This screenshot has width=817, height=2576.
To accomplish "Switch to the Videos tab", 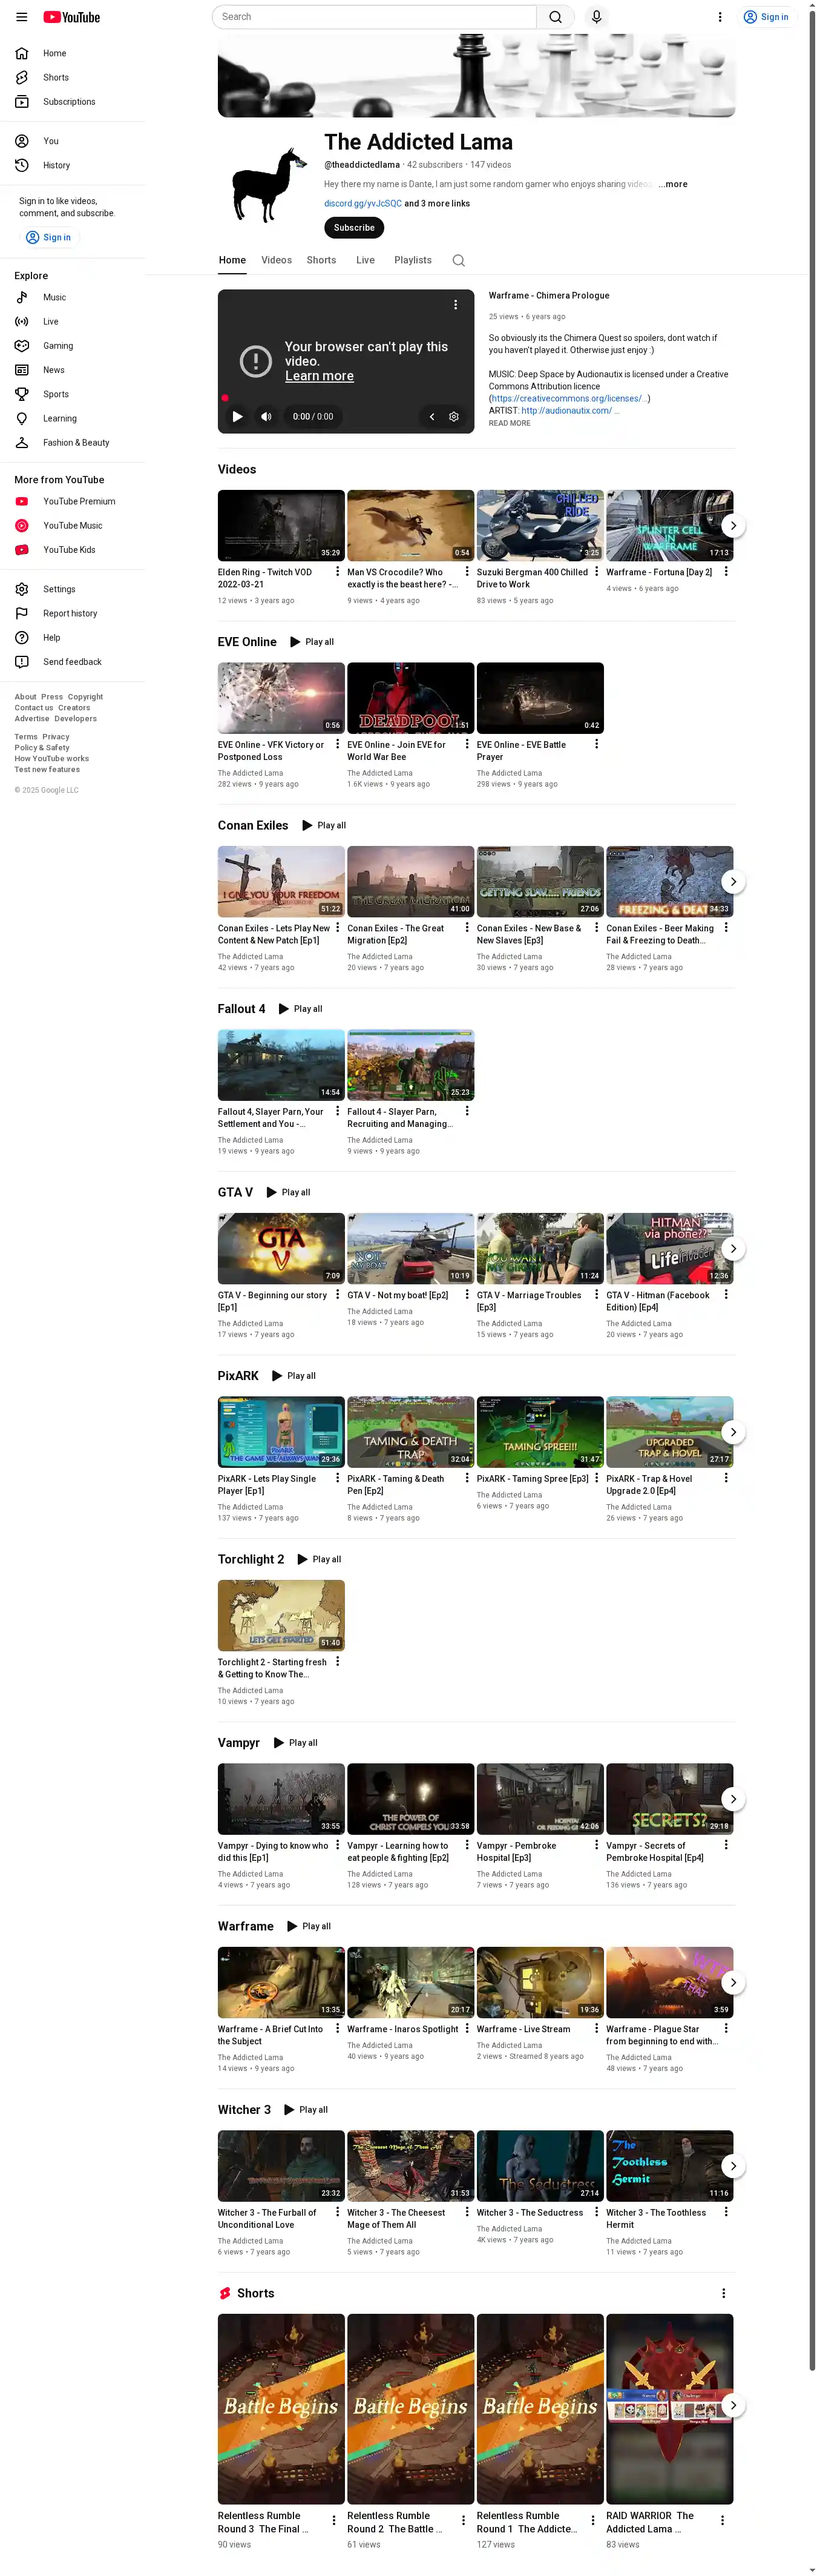I will pyautogui.click(x=276, y=261).
